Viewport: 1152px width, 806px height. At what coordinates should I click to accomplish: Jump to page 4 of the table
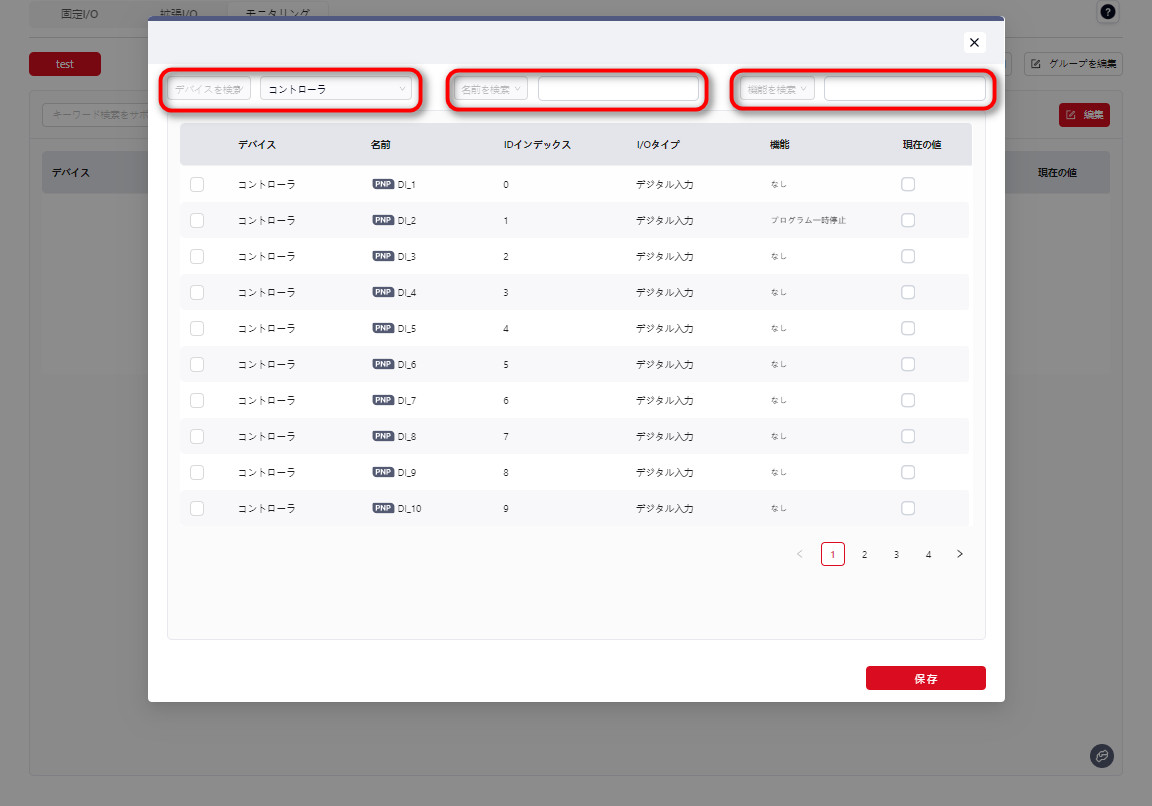(928, 554)
